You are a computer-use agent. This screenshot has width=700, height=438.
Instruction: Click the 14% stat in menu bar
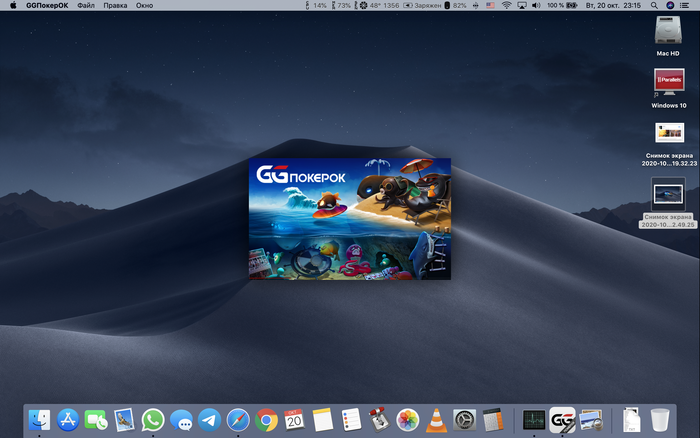[x=316, y=5]
